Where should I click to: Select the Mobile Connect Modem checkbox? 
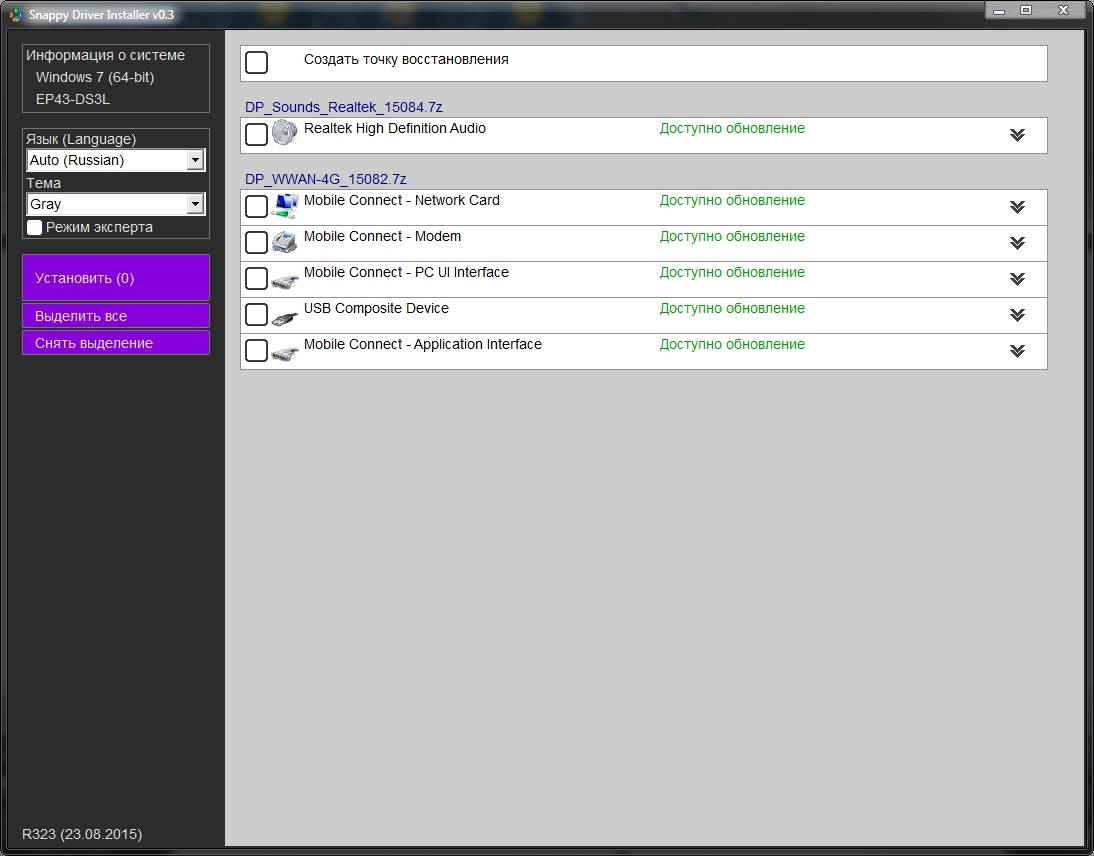point(257,242)
